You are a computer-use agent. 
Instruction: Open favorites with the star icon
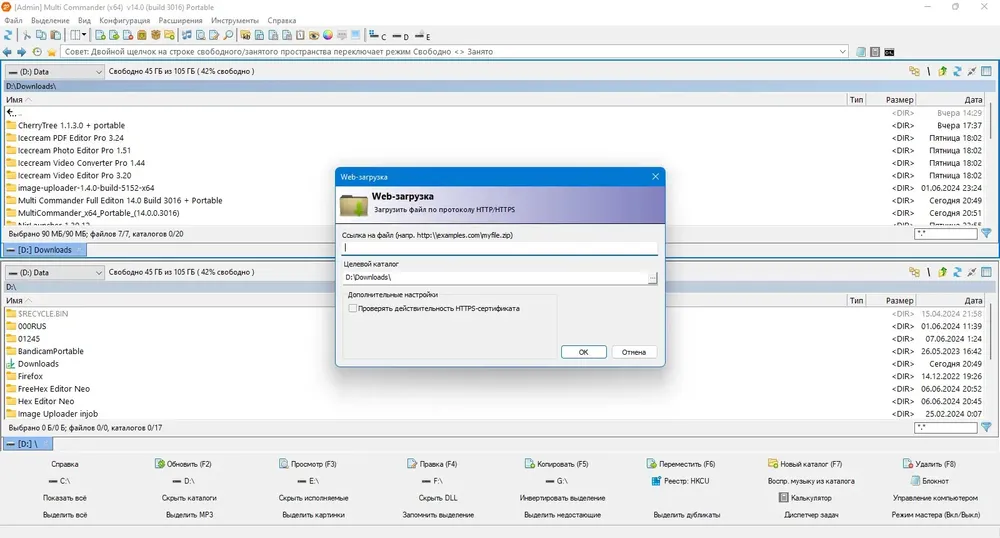(52, 52)
